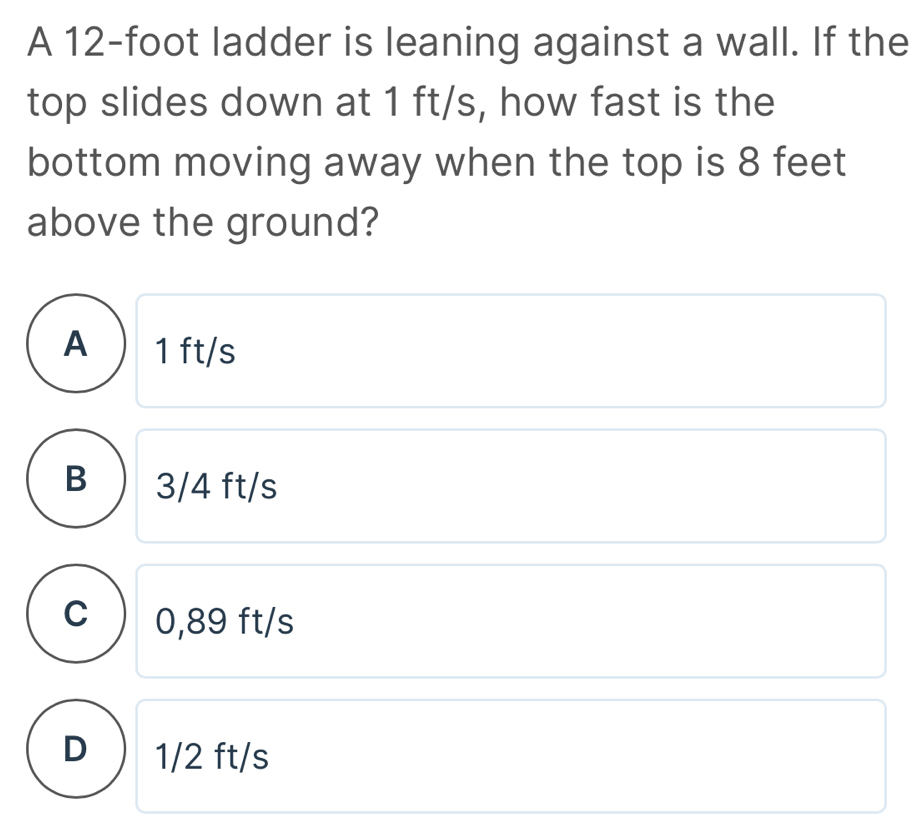Click inside the option D answer box
Screen dimensions: 922x823
[511, 755]
